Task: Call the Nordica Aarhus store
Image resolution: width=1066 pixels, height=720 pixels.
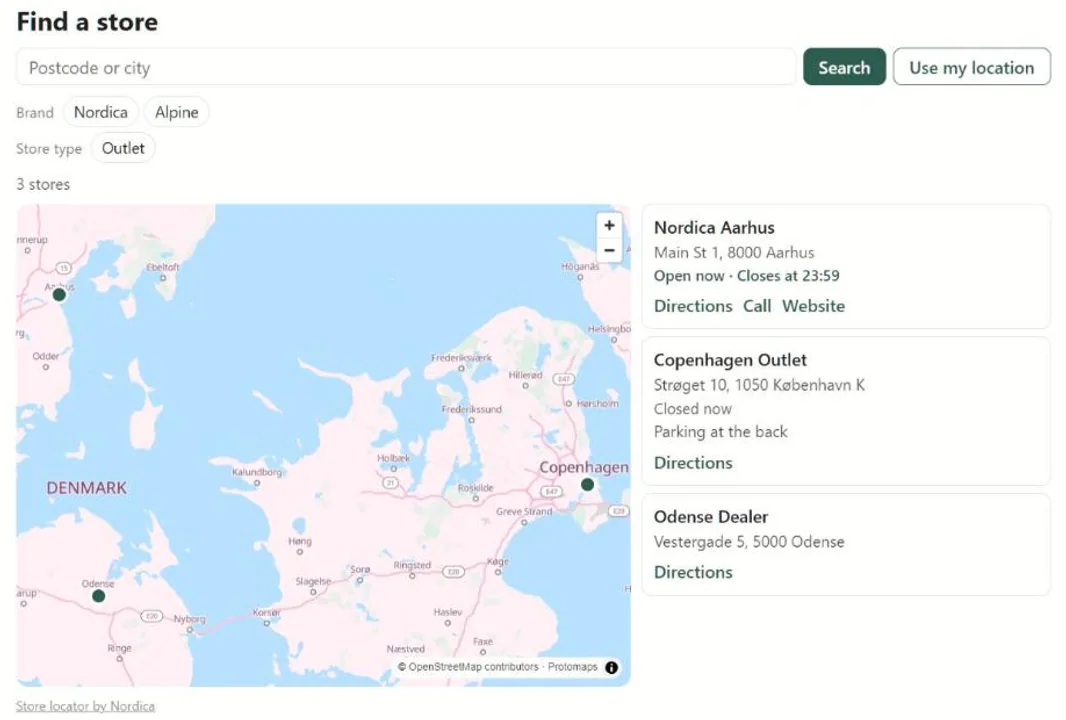Action: coord(757,306)
